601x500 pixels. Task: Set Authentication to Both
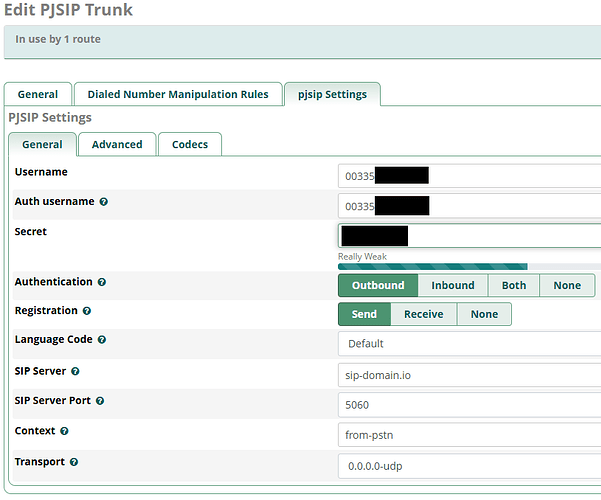(514, 285)
